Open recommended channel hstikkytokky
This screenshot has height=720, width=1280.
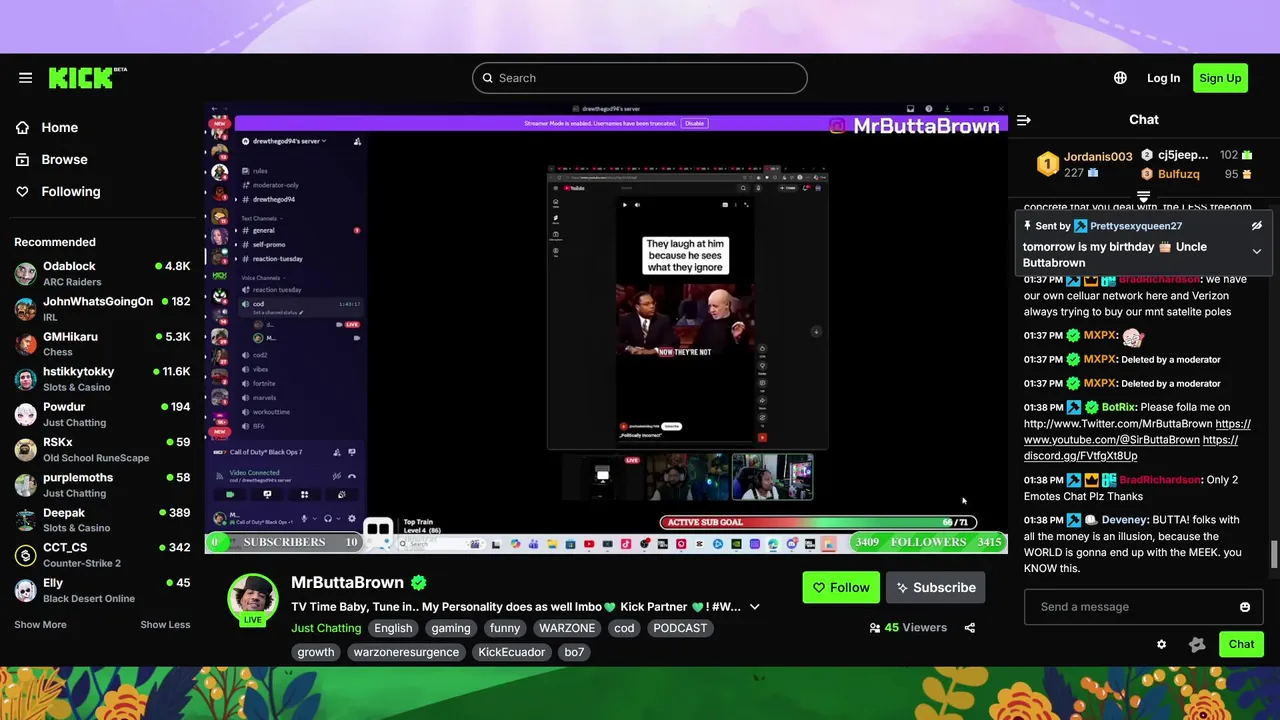[x=100, y=379]
